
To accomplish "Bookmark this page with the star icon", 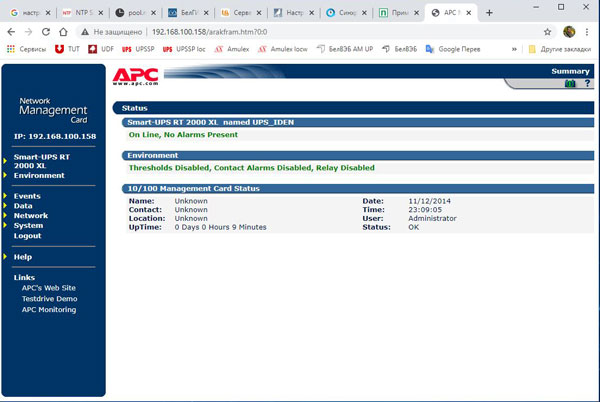I will coord(547,31).
